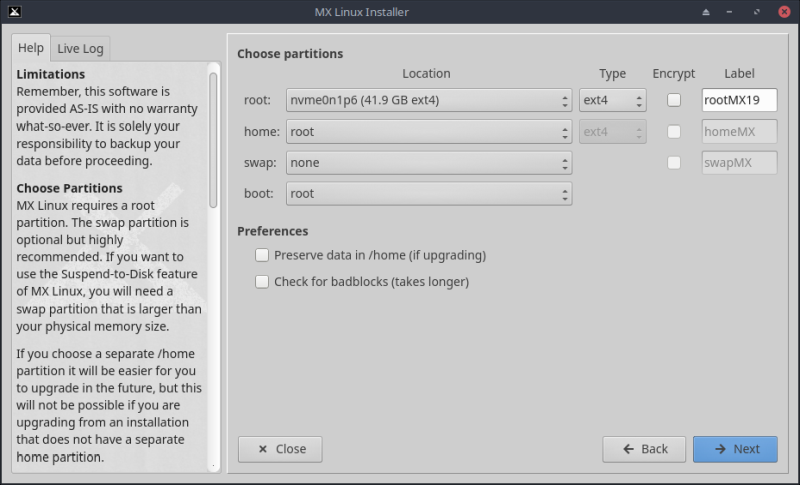Open the Live Log tab
Viewport: 800px width, 485px height.
[80, 48]
